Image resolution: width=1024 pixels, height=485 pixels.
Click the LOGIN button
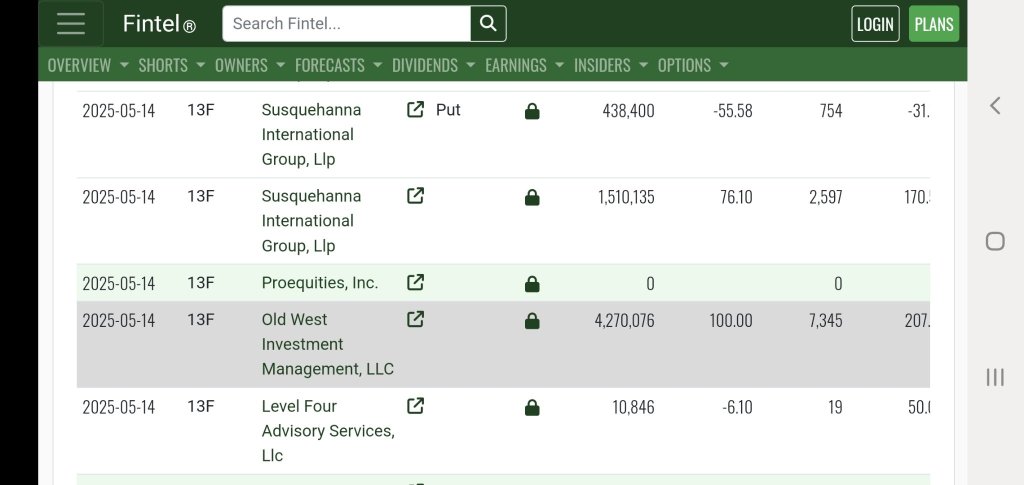tap(875, 24)
